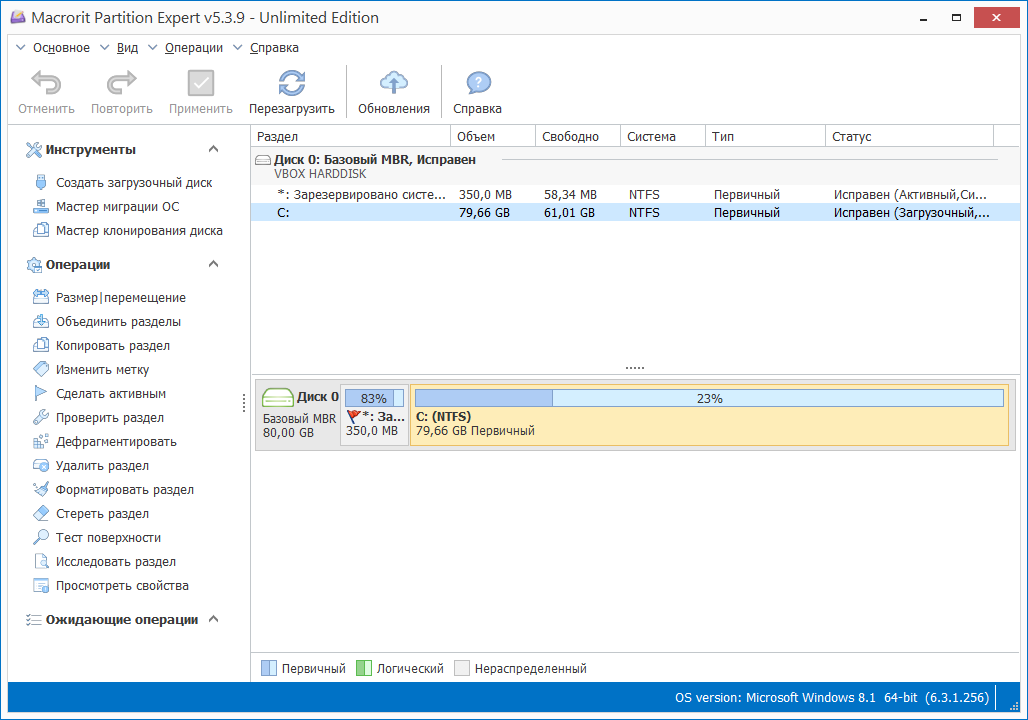Click the Копировать раздел icon

pos(104,345)
